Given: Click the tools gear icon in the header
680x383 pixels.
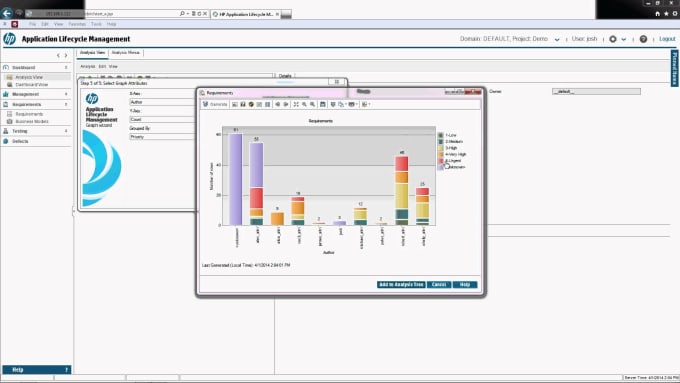Looking at the screenshot, I should pyautogui.click(x=613, y=39).
